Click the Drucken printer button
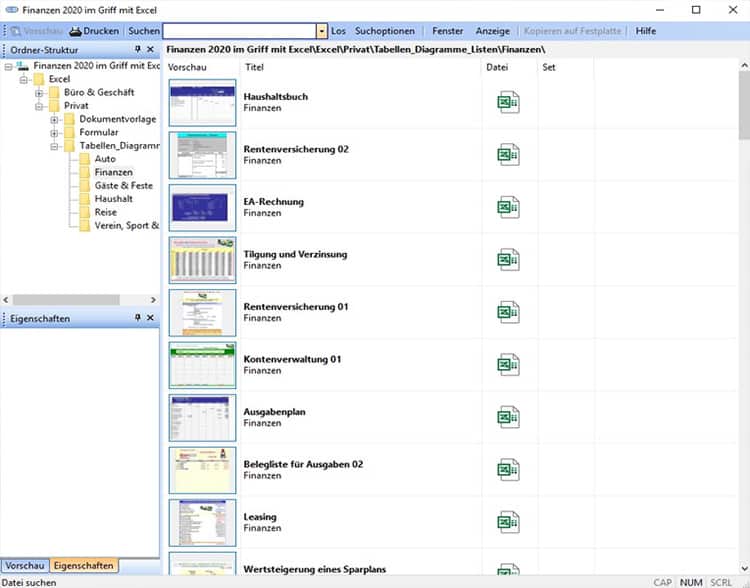 click(x=94, y=31)
